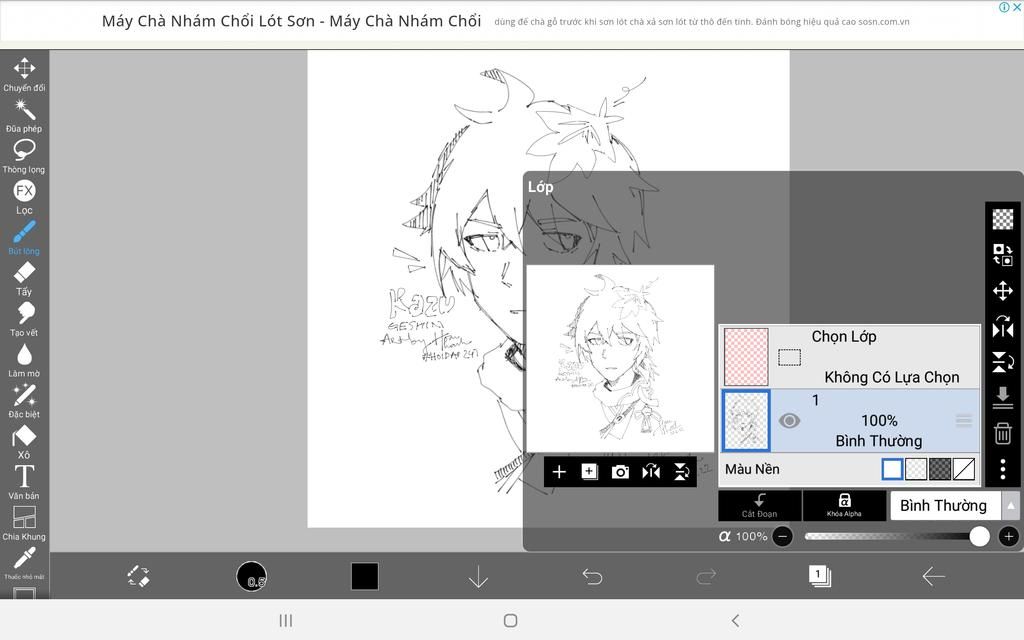Tap the move layer icon in sidebar
The height and width of the screenshot is (640, 1024).
point(1002,291)
